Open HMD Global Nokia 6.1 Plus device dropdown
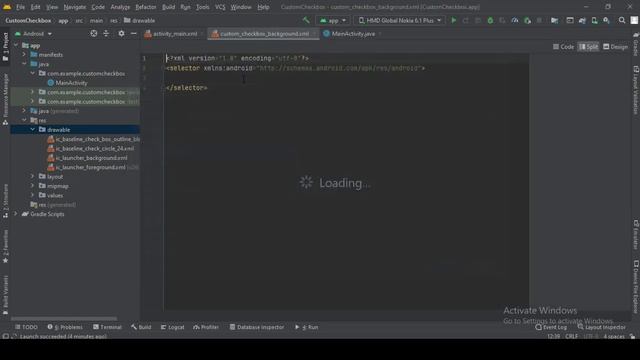This screenshot has height=360, width=640. pyautogui.click(x=400, y=20)
